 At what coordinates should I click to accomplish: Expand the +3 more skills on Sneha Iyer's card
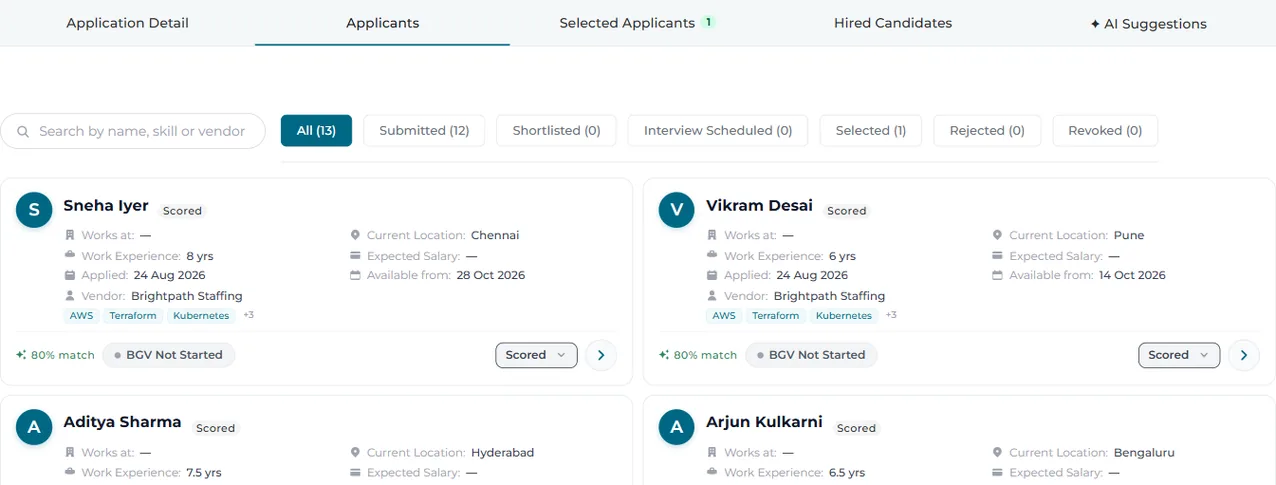[248, 315]
